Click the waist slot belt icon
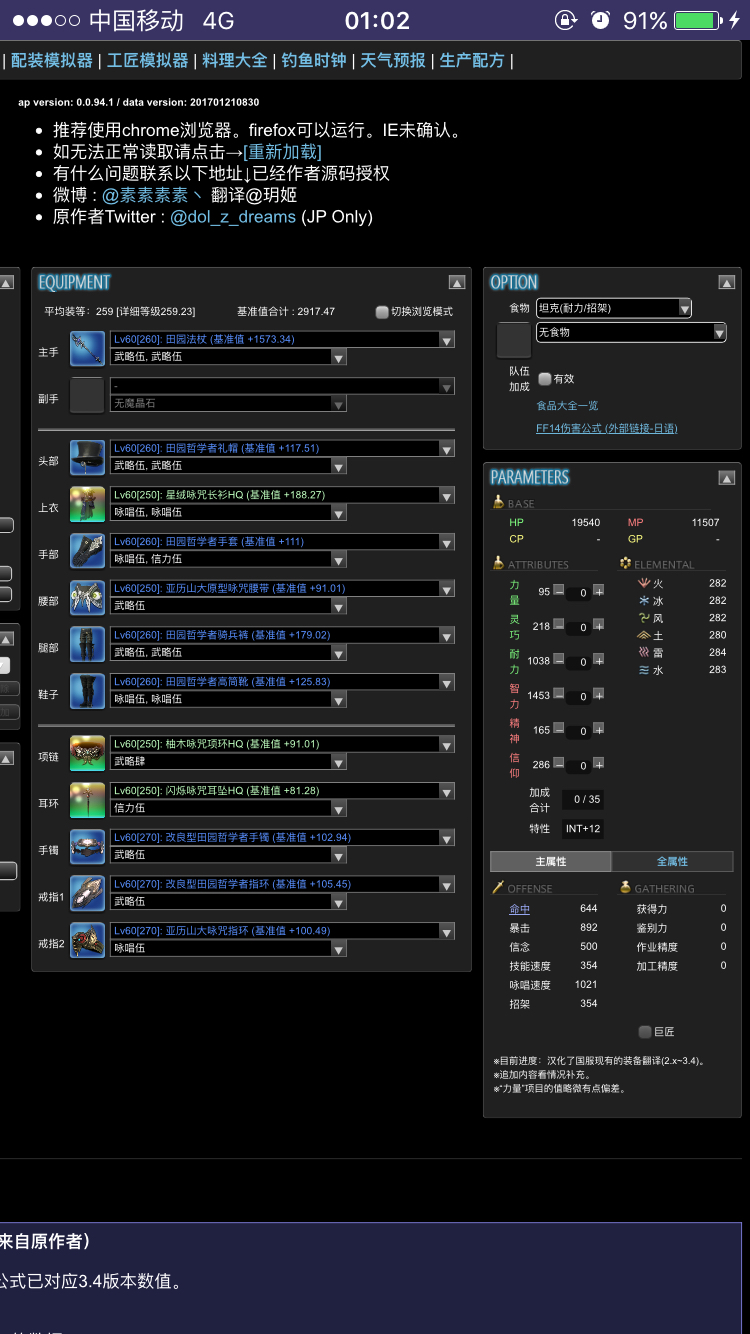Screen dimensions: 750x1334 [x=88, y=597]
